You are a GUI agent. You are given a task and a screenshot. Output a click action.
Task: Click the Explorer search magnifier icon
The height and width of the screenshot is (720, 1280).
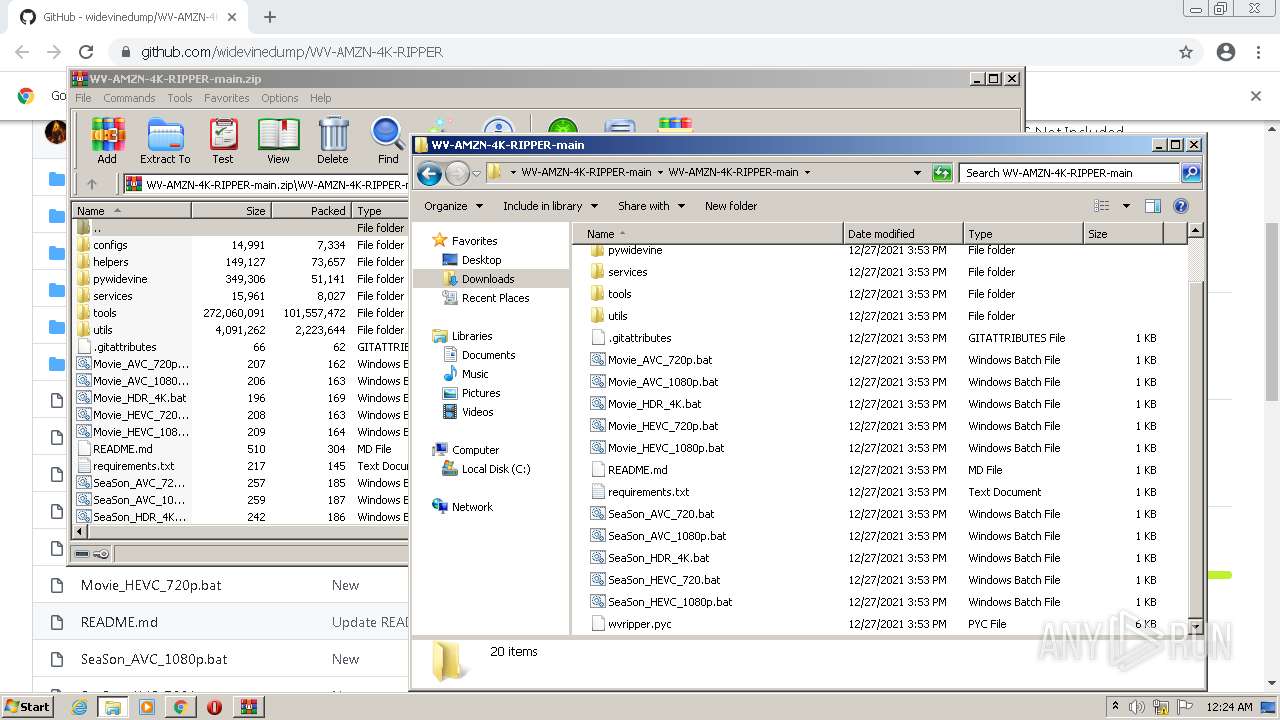[x=1190, y=173]
